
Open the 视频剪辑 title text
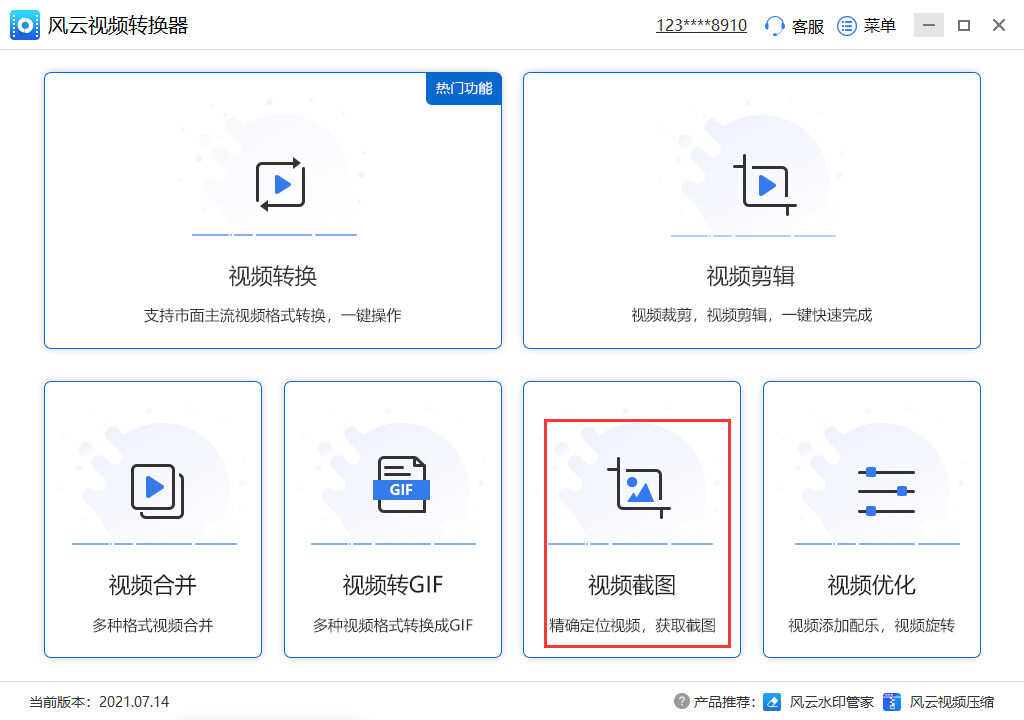click(751, 276)
